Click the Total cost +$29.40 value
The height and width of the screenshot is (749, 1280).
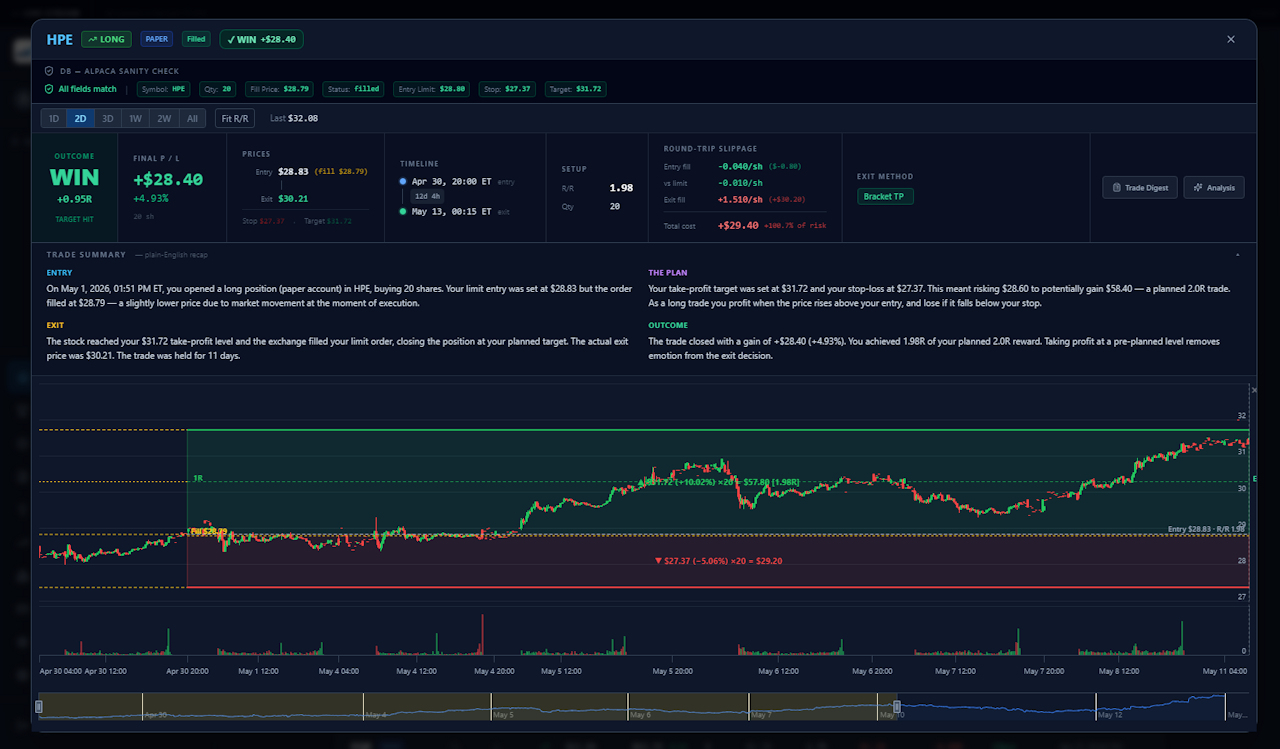(x=738, y=226)
